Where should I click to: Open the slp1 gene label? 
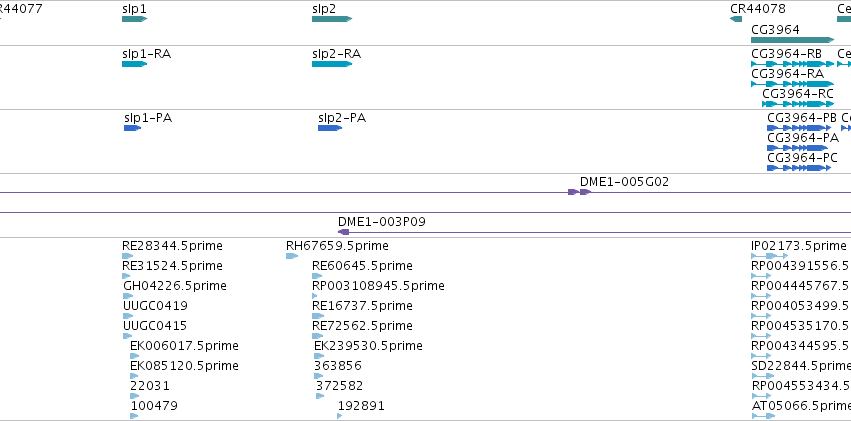(x=134, y=9)
